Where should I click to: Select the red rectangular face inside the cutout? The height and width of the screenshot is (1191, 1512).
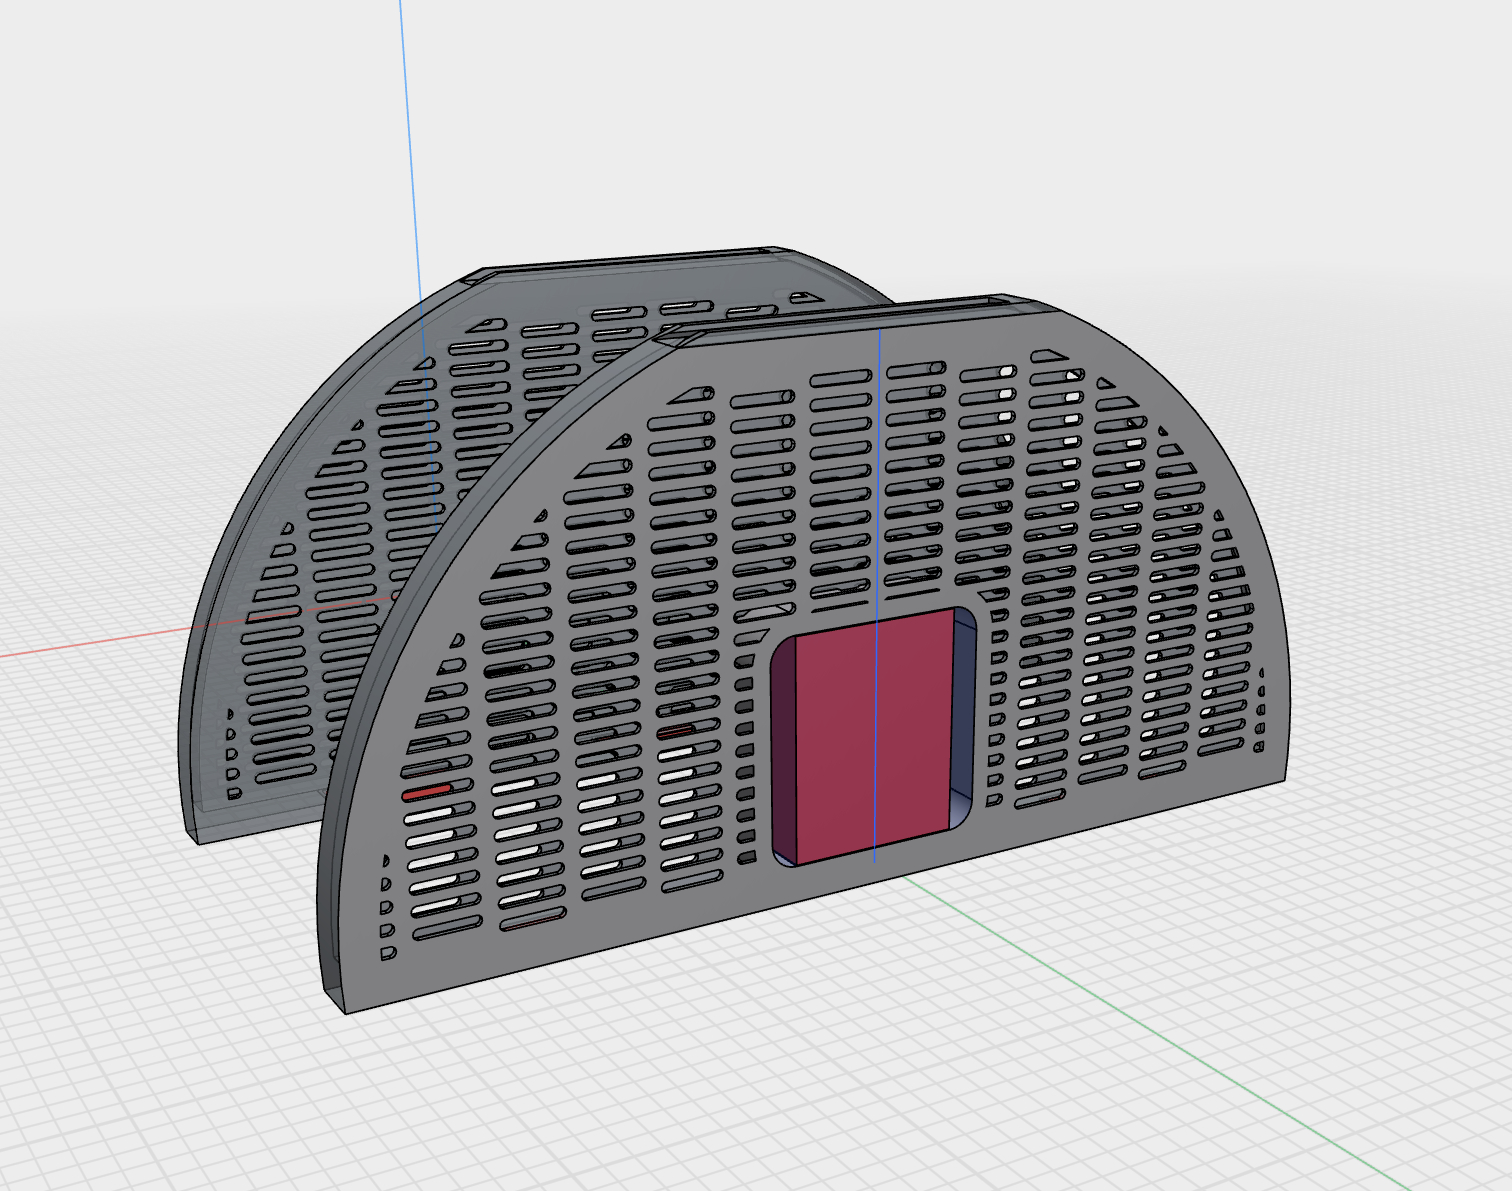[872, 736]
